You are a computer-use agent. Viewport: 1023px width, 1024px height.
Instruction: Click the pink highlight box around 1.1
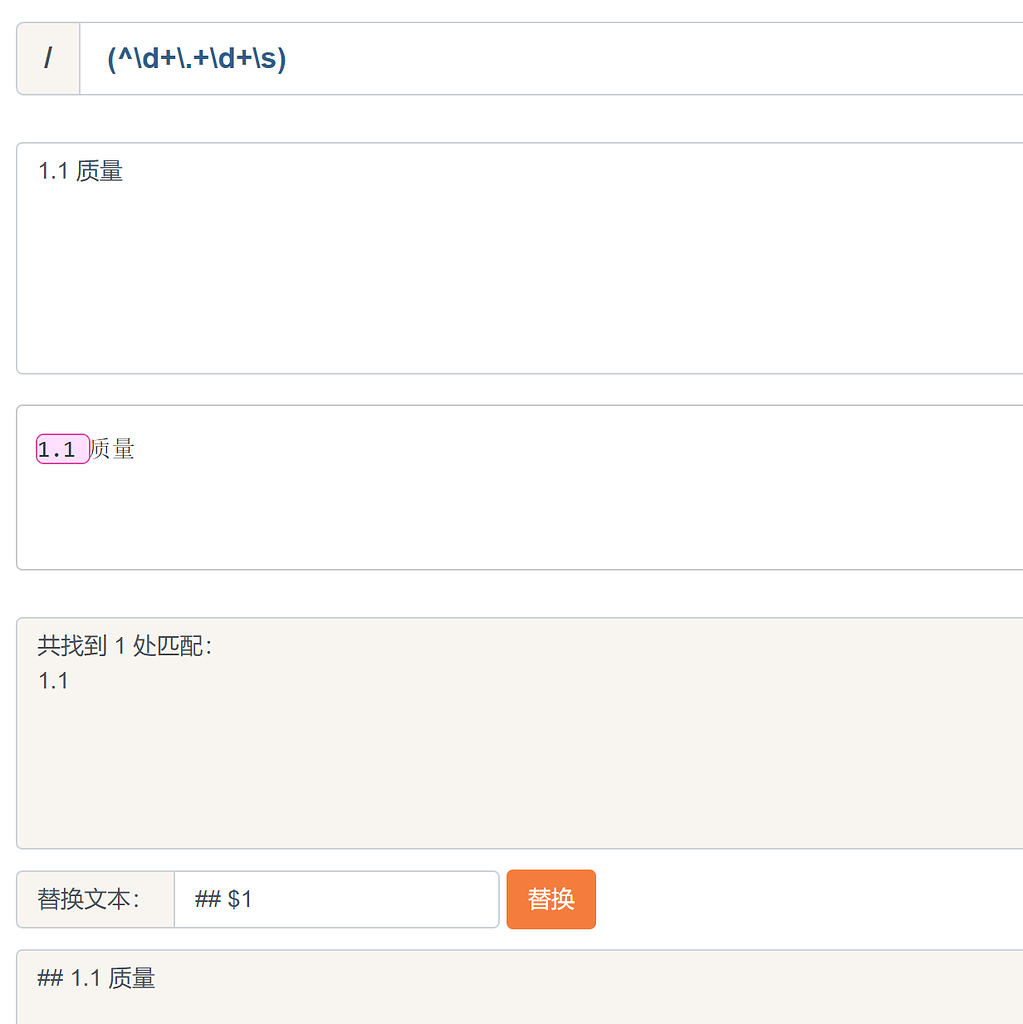point(61,448)
